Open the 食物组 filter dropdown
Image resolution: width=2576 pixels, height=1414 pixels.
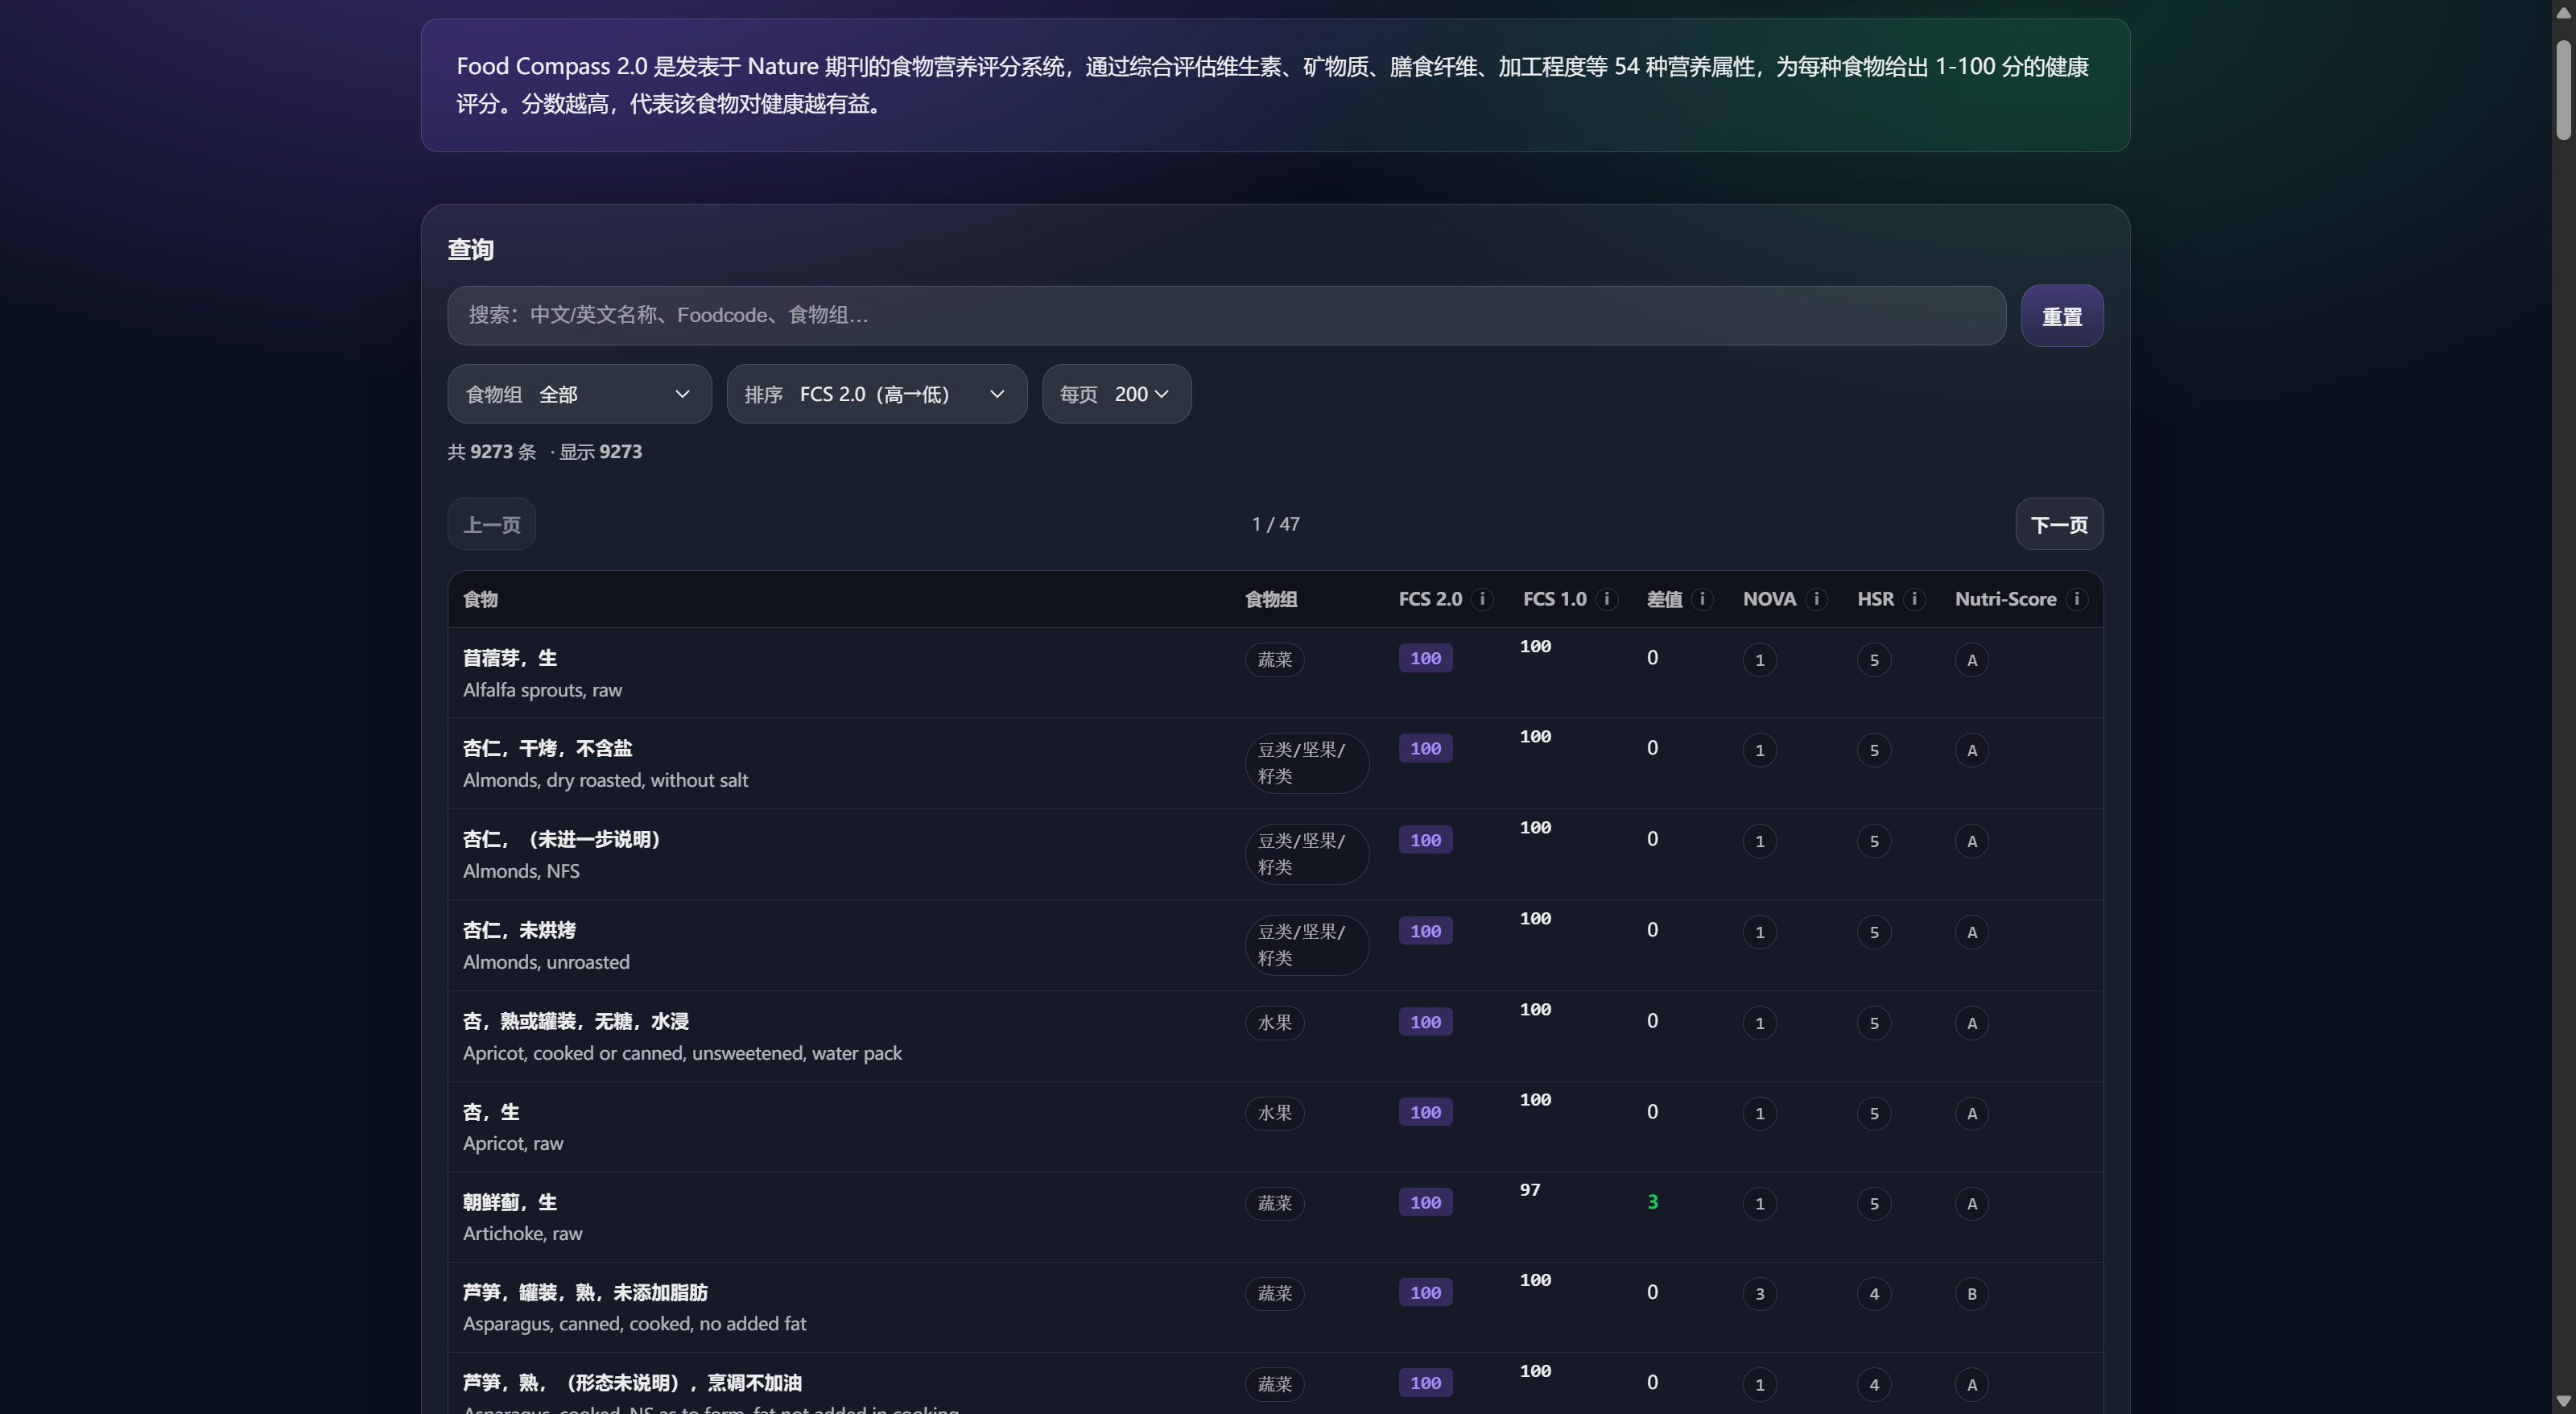(x=579, y=394)
